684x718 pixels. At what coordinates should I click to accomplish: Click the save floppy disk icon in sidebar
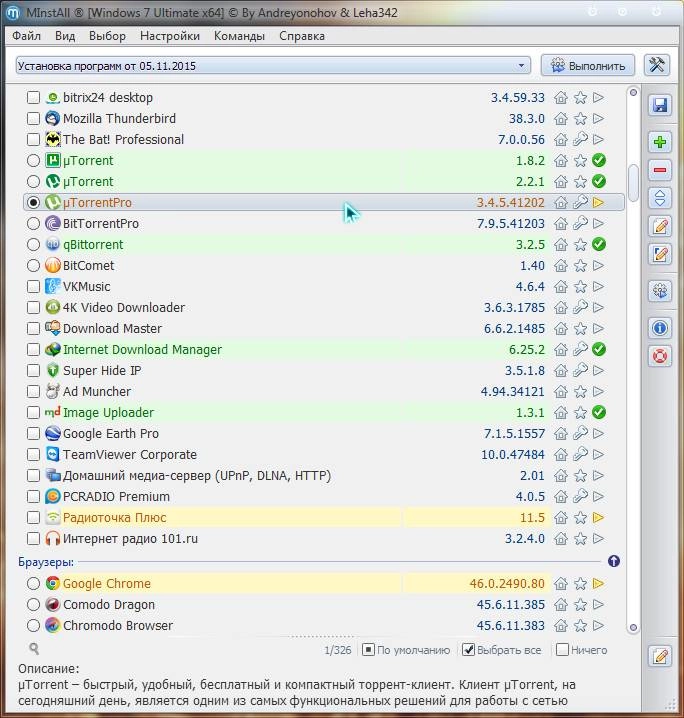[660, 105]
